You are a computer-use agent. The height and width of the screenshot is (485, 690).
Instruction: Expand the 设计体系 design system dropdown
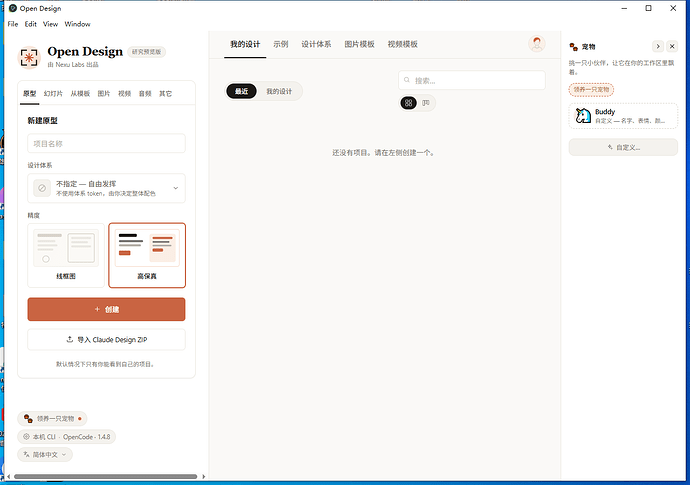click(x=106, y=188)
